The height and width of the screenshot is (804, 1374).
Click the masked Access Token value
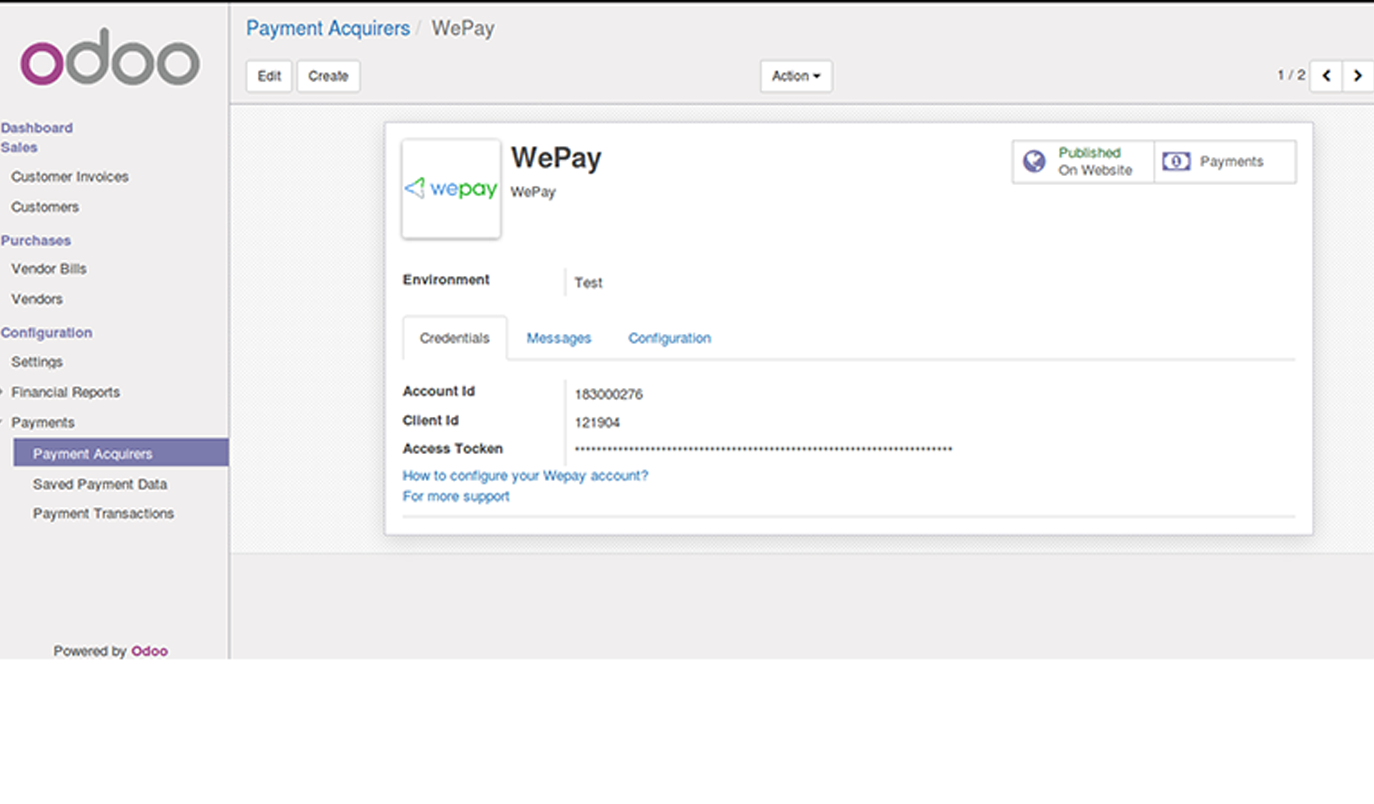tap(763, 450)
